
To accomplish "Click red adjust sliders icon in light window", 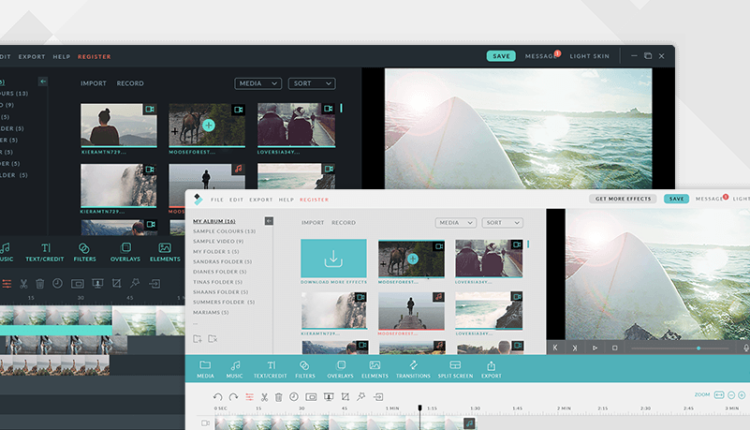I will [249, 397].
